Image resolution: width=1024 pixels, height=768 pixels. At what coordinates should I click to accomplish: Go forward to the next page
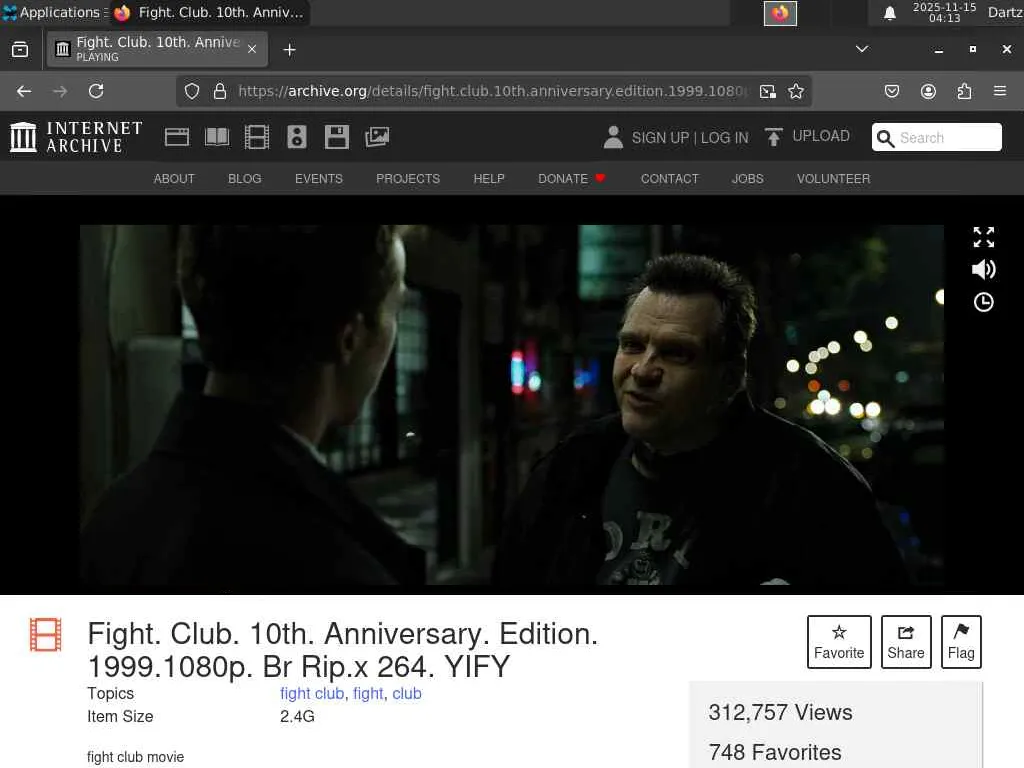[x=60, y=91]
